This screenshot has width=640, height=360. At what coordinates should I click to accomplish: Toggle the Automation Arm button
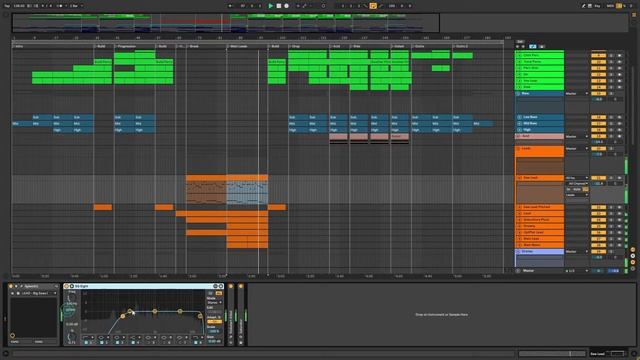pyautogui.click(x=304, y=6)
